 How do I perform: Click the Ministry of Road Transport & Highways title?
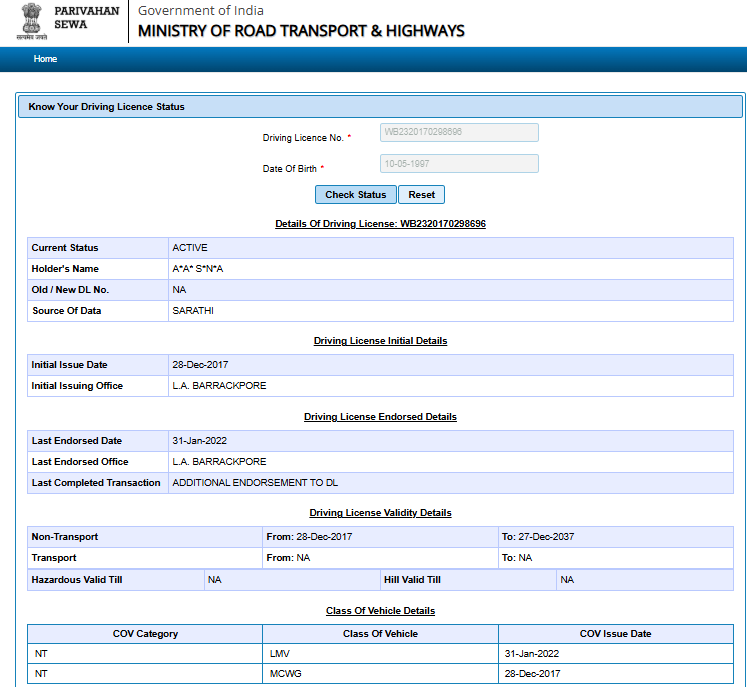[x=301, y=30]
